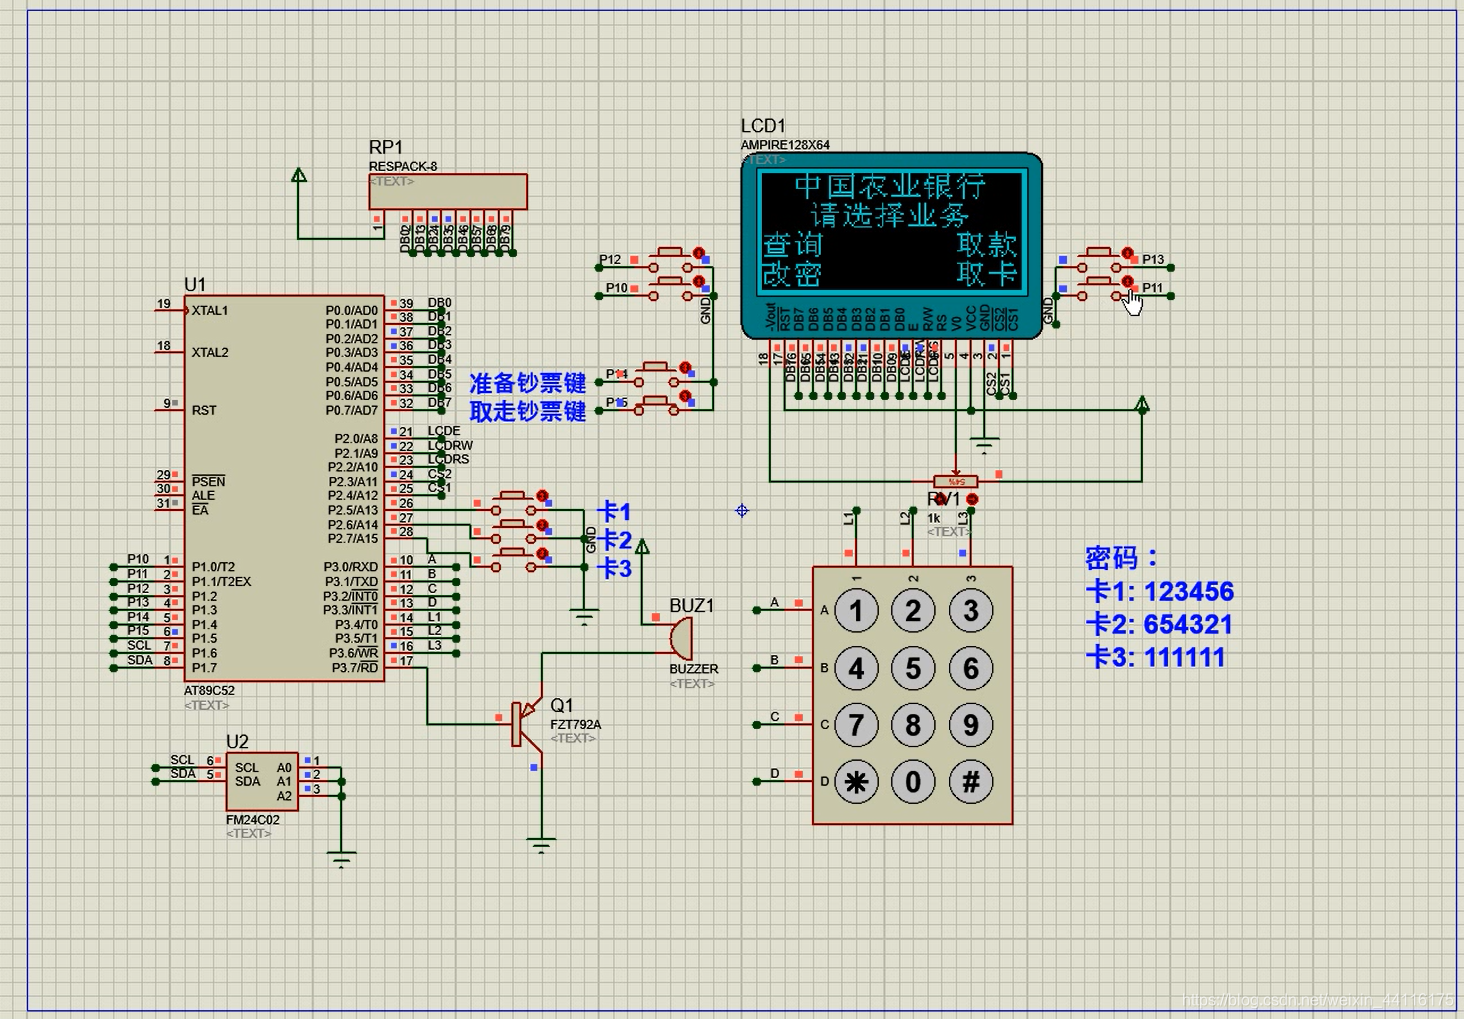Toggle the latch dot on P11 pushbutton

click(x=1127, y=282)
